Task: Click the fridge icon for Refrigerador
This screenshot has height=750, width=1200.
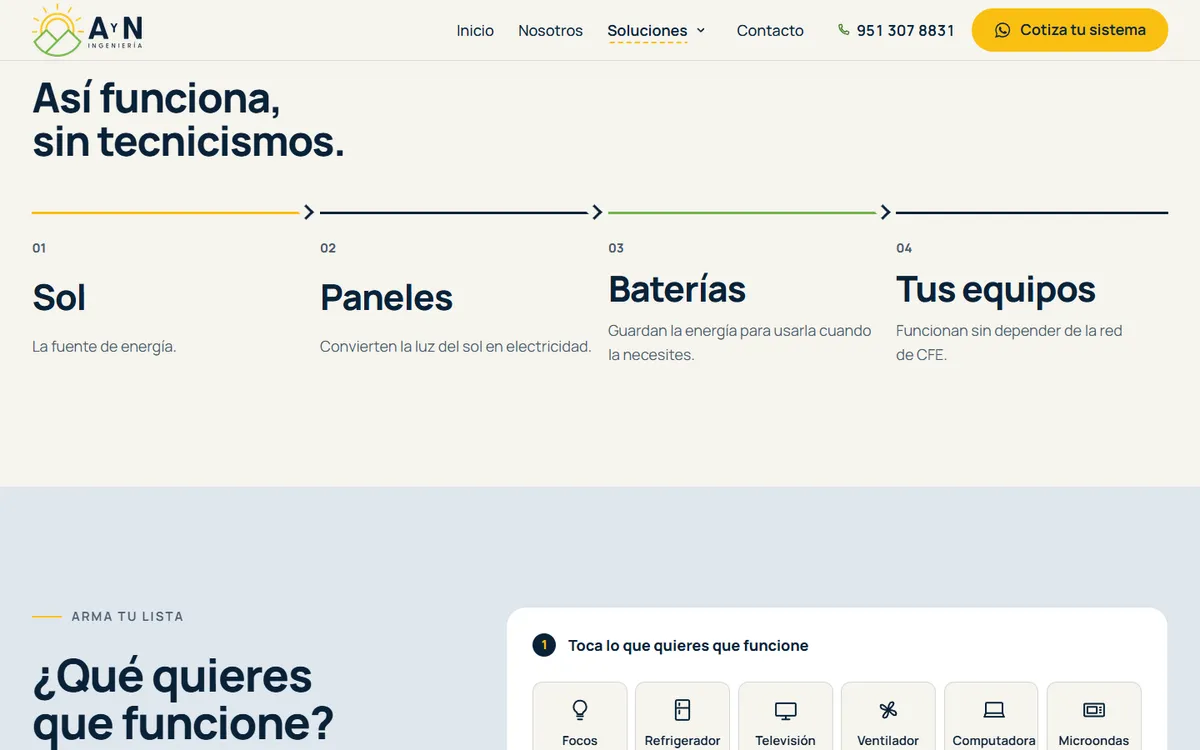Action: click(683, 710)
